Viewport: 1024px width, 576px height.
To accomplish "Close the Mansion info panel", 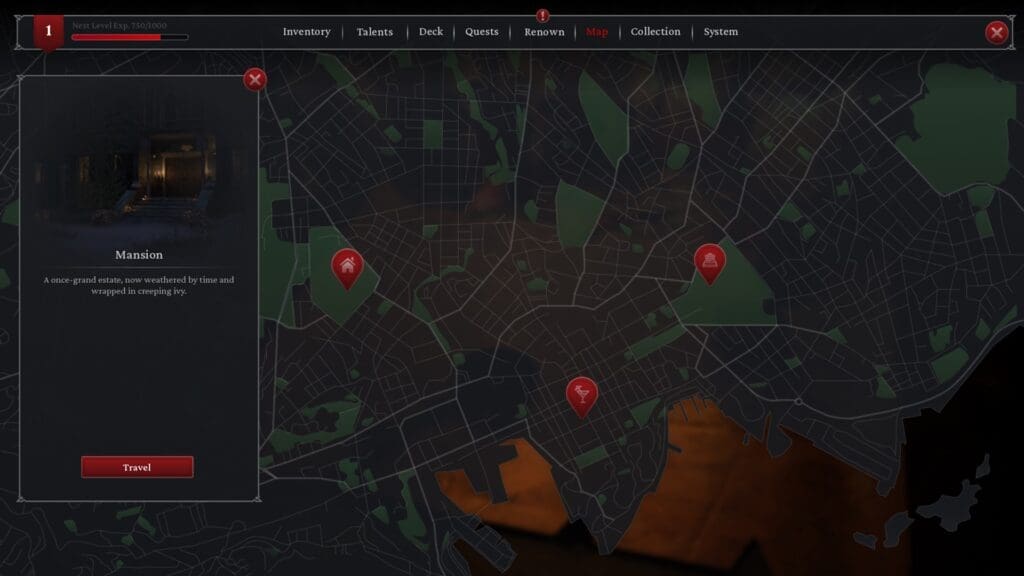I will pyautogui.click(x=255, y=80).
